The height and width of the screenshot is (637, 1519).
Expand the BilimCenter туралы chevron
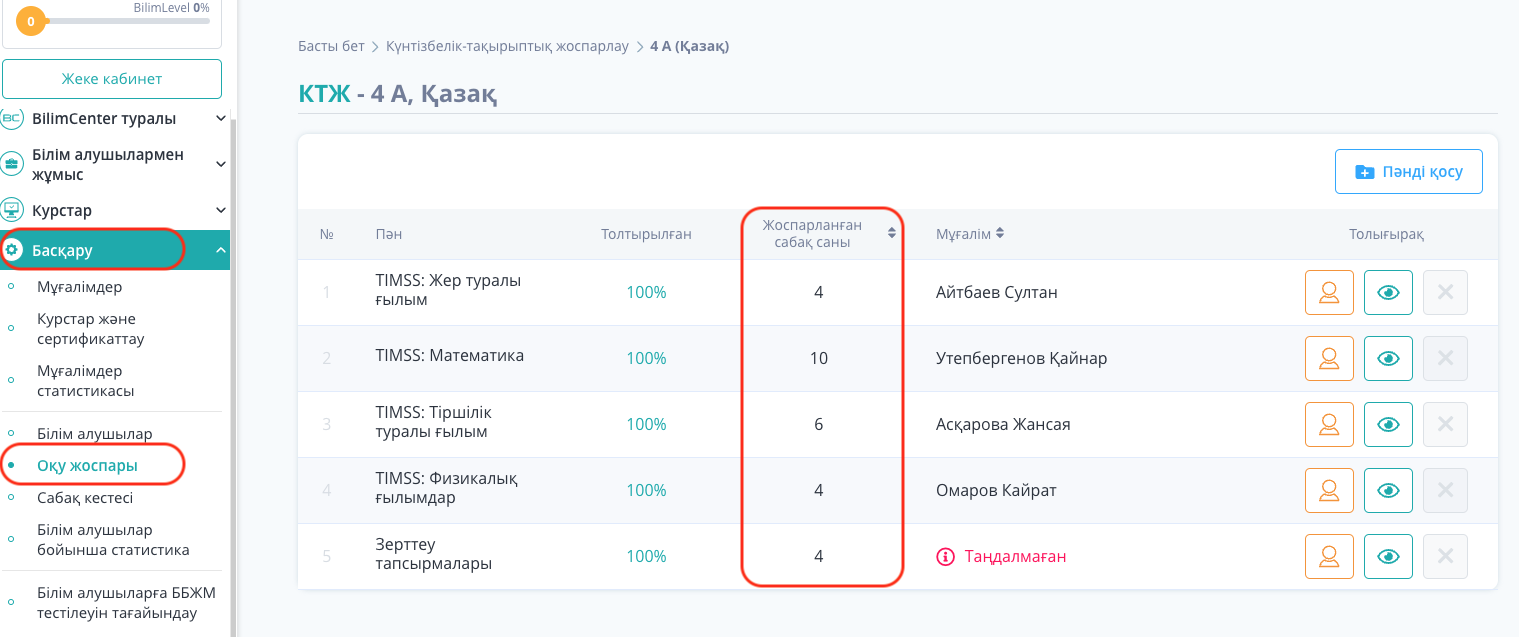[x=221, y=118]
